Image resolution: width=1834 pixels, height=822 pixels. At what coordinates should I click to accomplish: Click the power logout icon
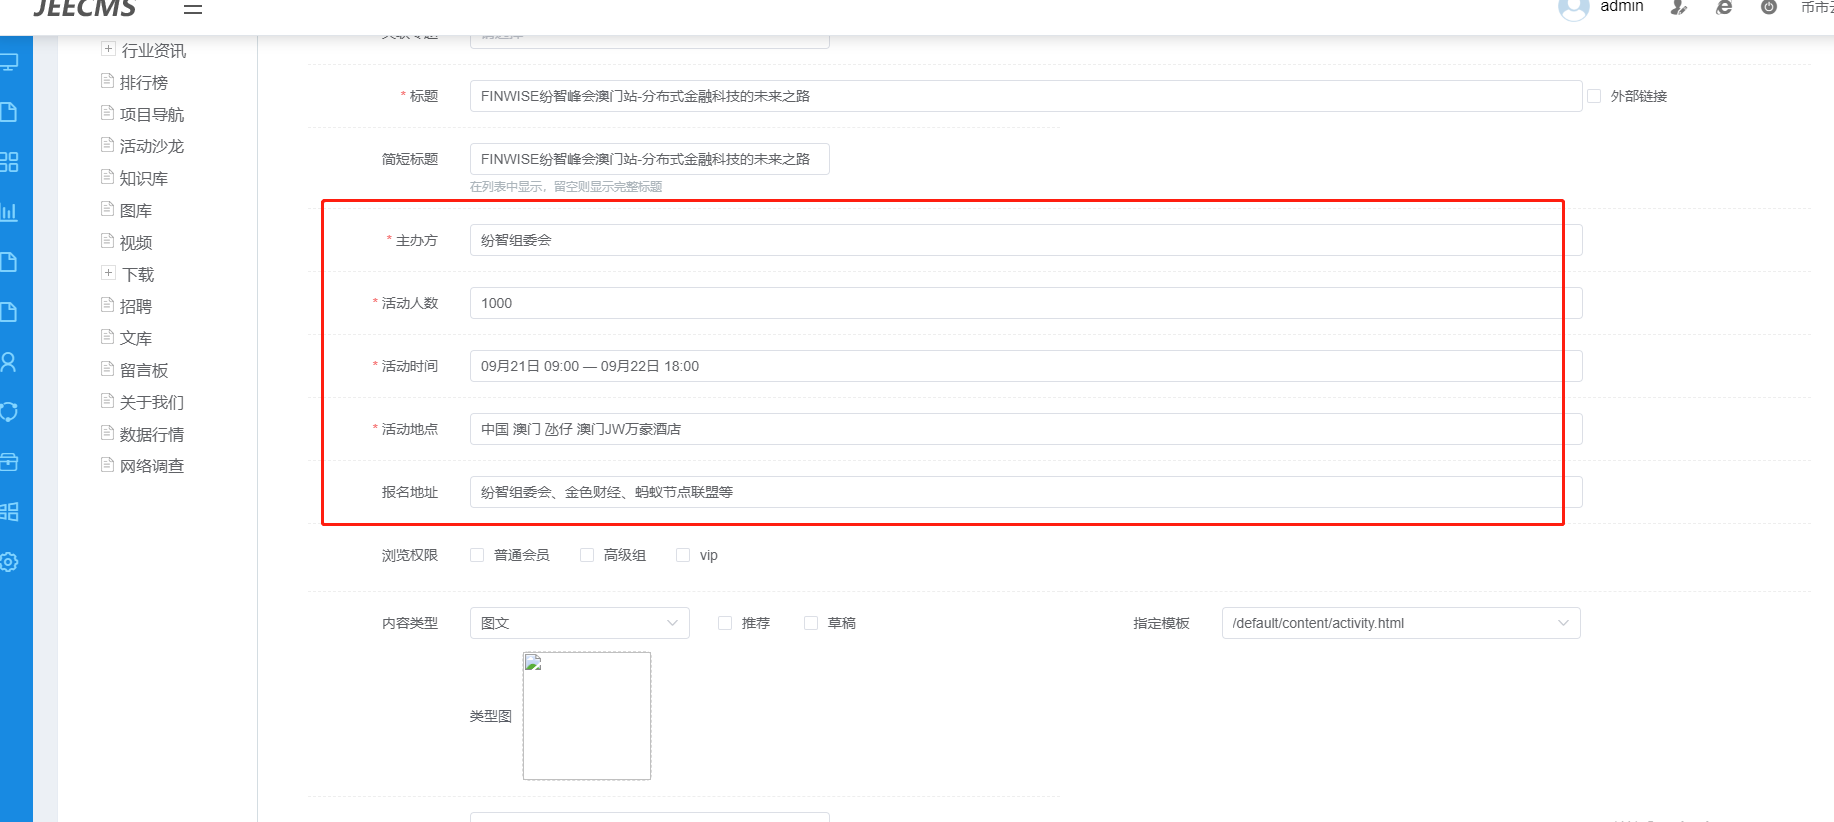(1769, 8)
